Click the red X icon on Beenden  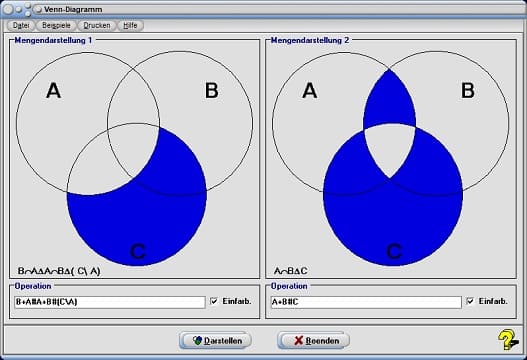298,341
